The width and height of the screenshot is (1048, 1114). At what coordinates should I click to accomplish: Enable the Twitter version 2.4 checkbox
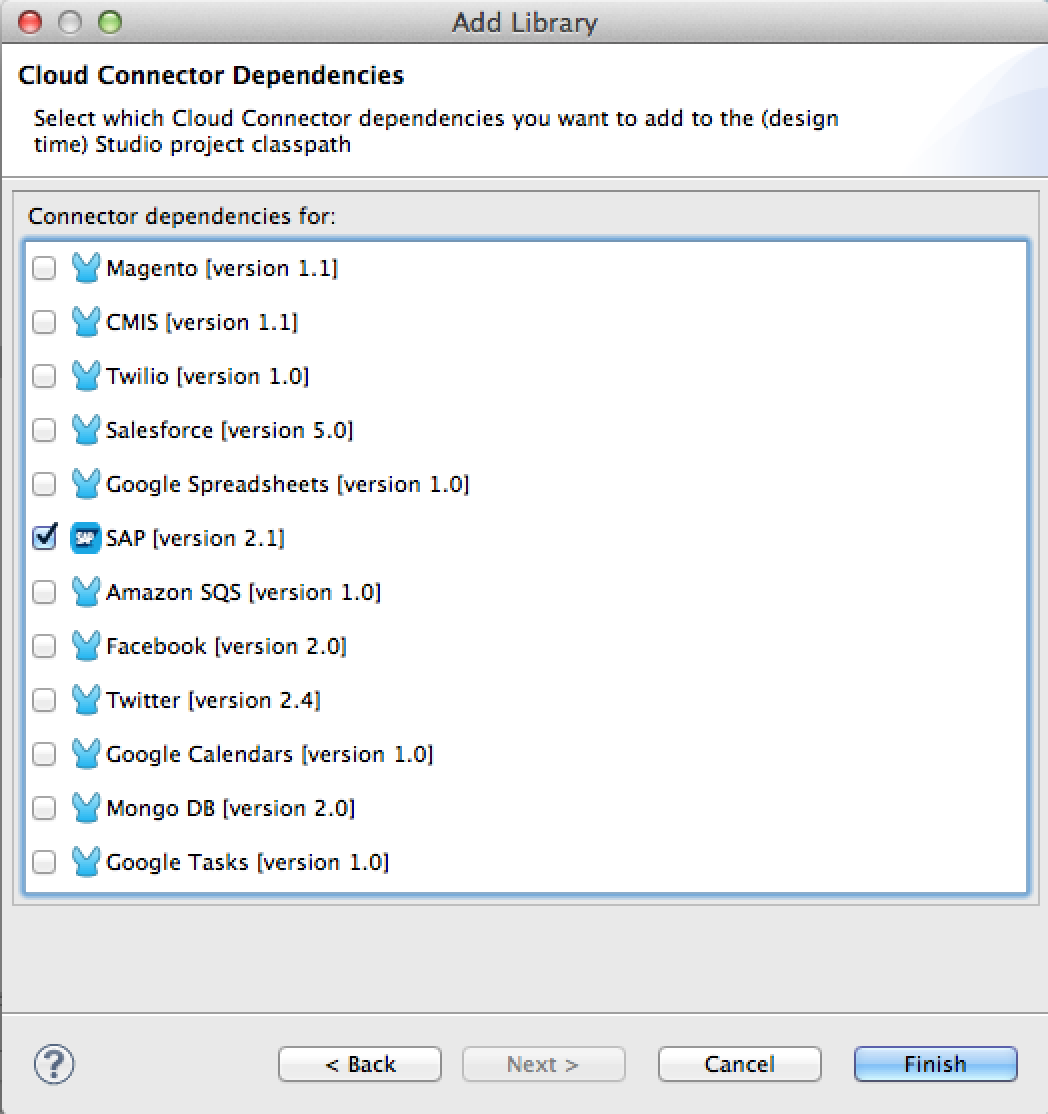[44, 700]
